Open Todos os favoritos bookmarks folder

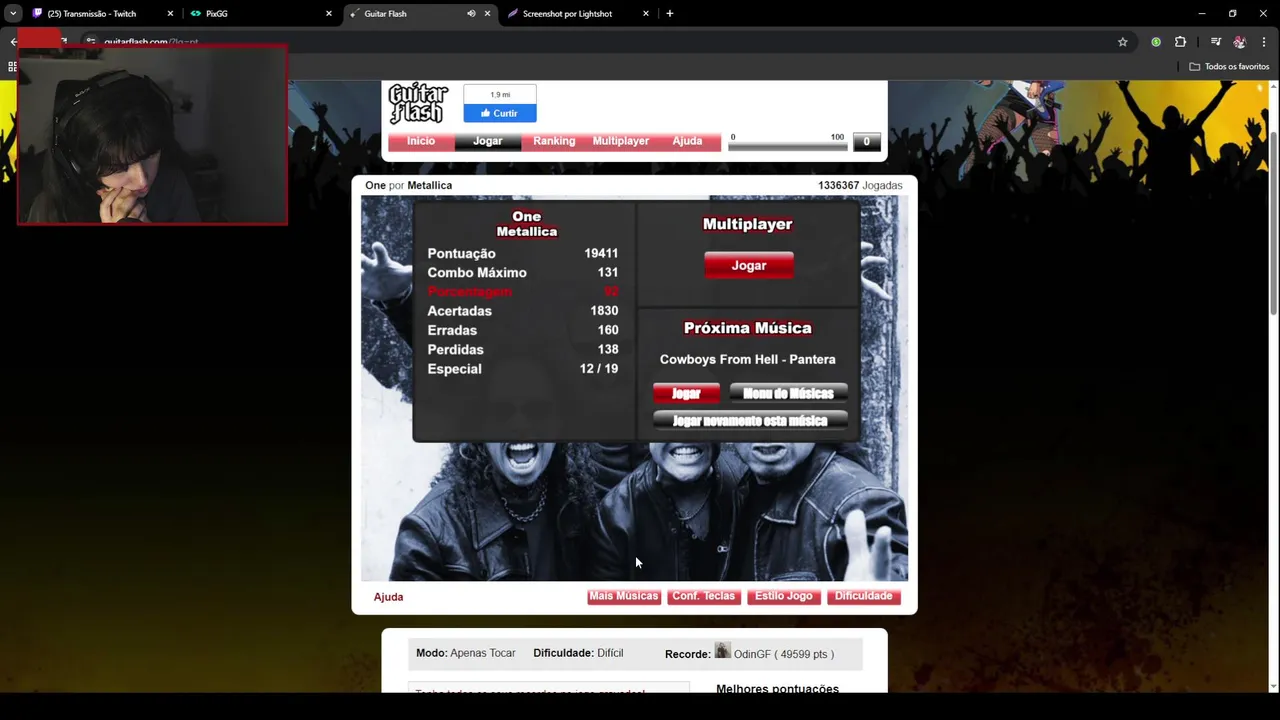point(1229,67)
